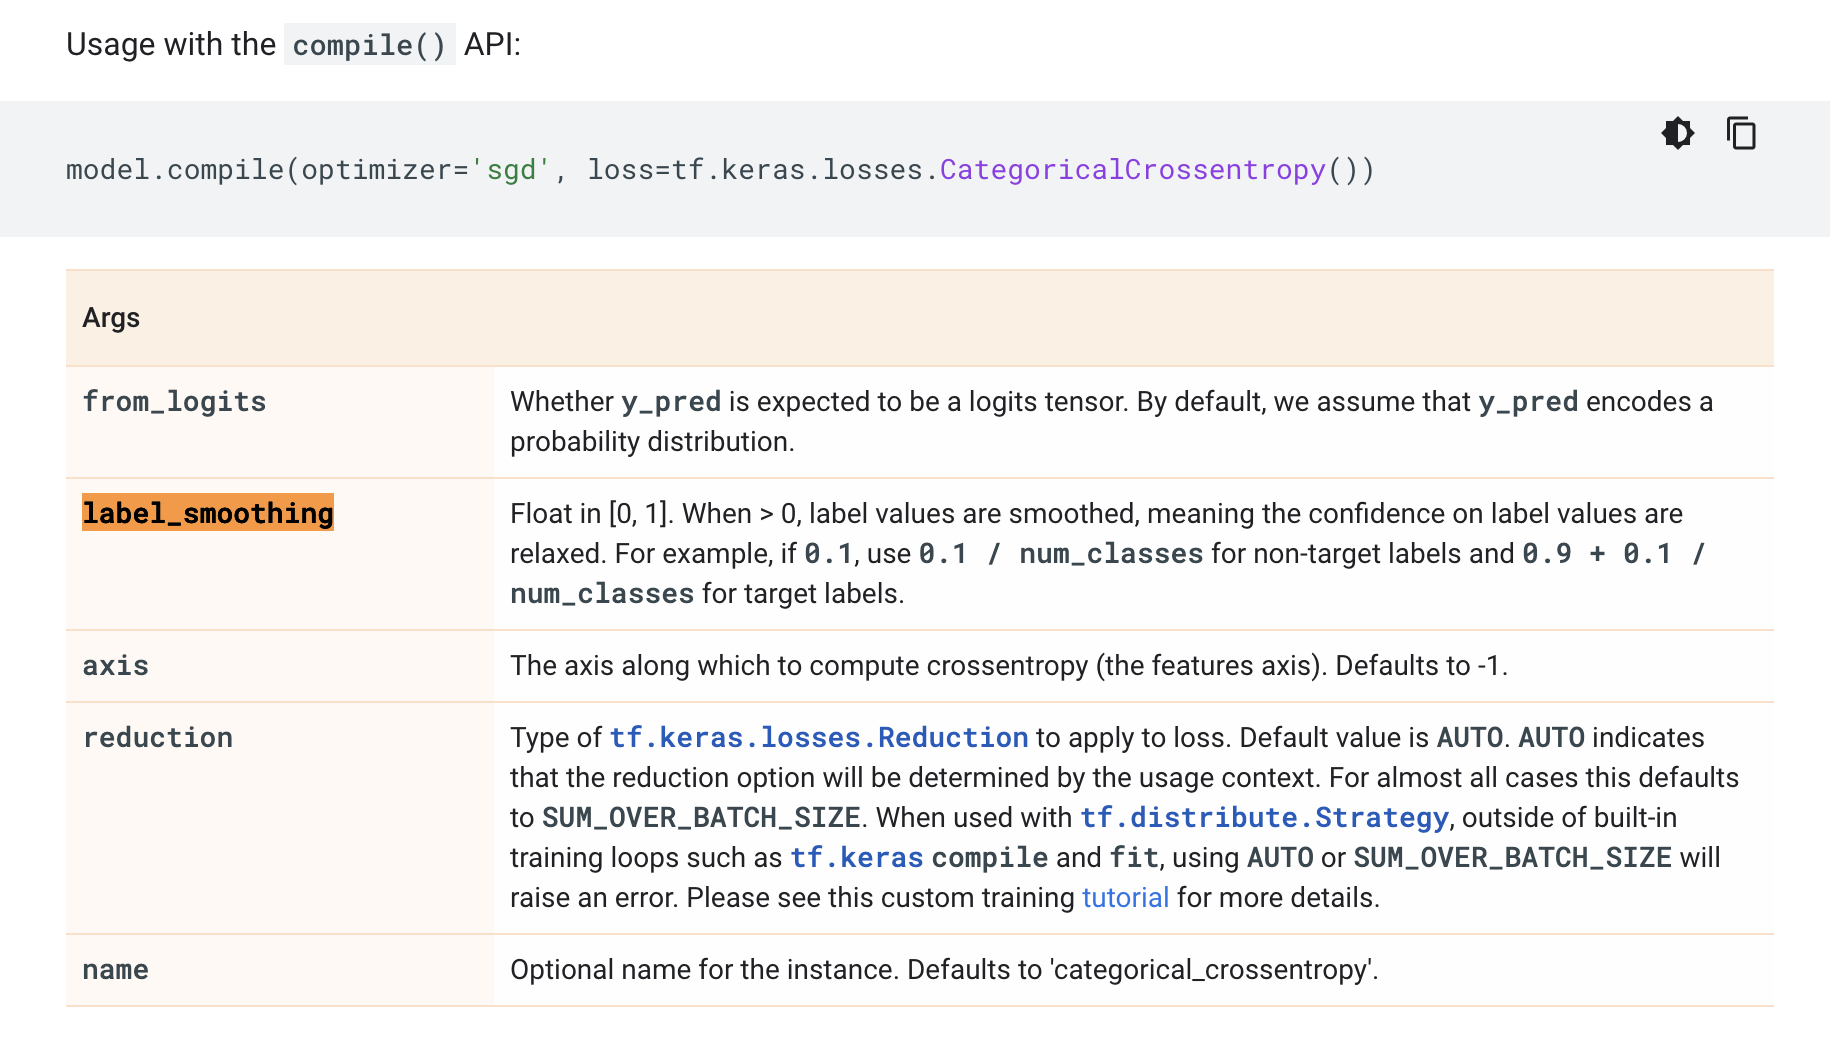Expand the reduction argument description

pyautogui.click(x=157, y=738)
